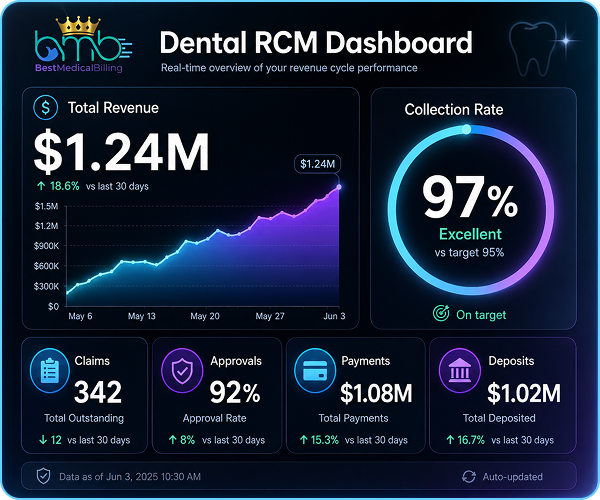
Task: Open the 92% Approval Rate card
Action: pyautogui.click(x=217, y=395)
